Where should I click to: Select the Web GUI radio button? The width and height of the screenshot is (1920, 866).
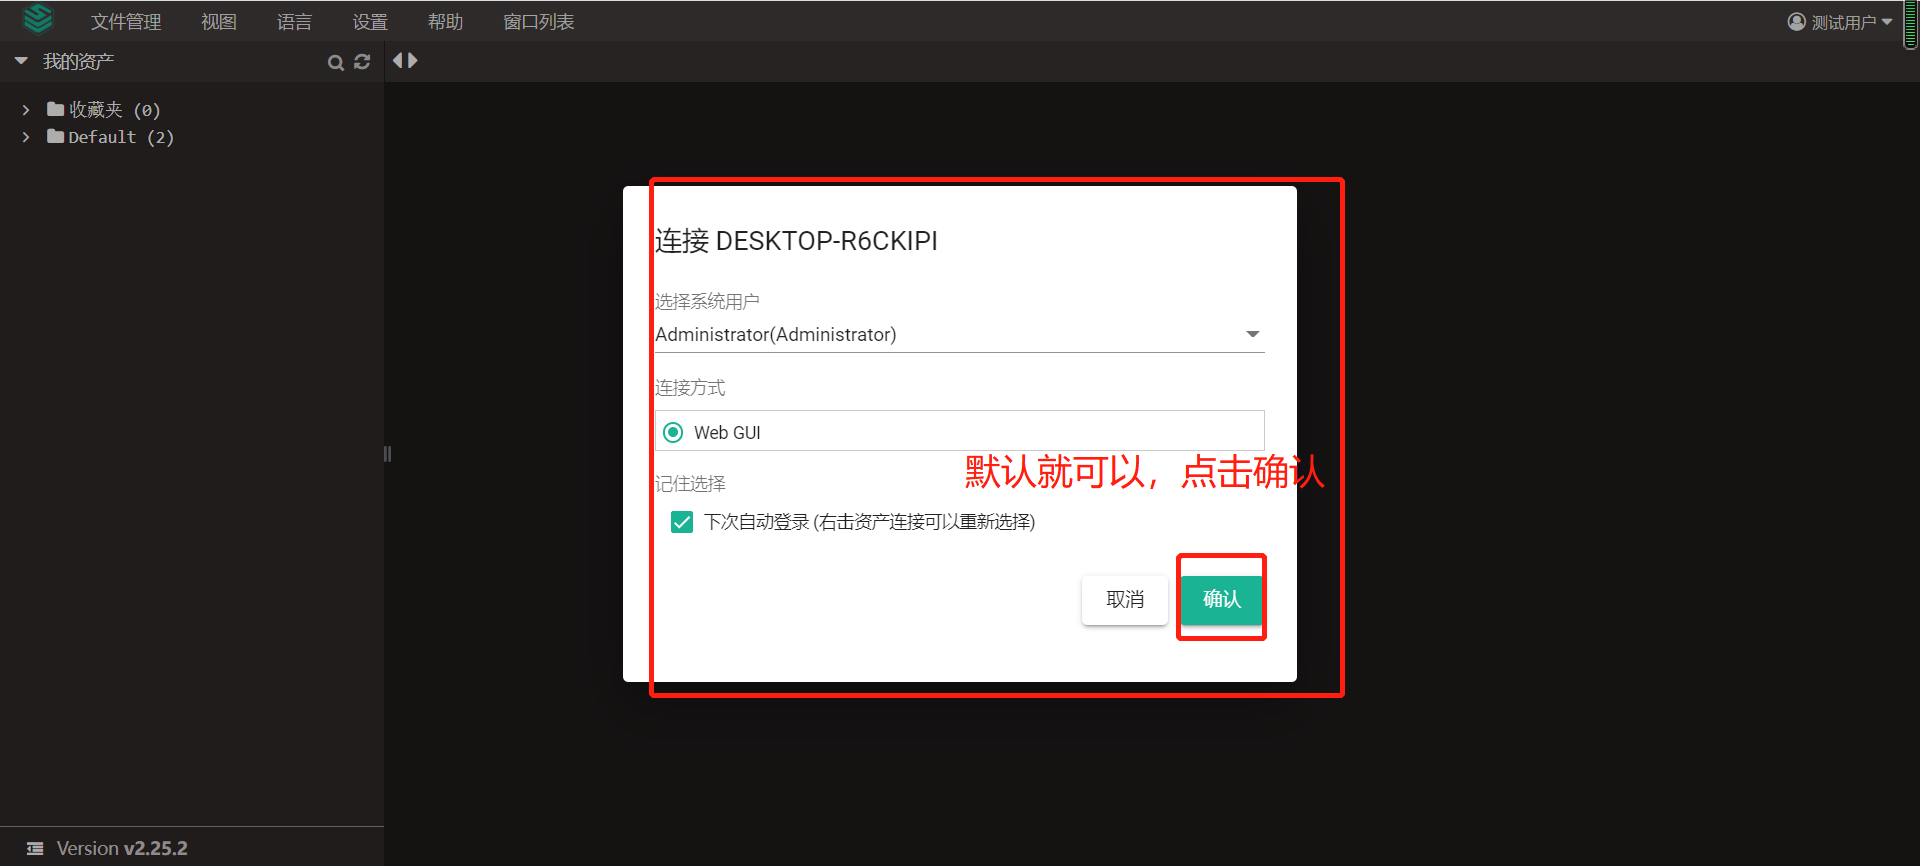click(673, 432)
